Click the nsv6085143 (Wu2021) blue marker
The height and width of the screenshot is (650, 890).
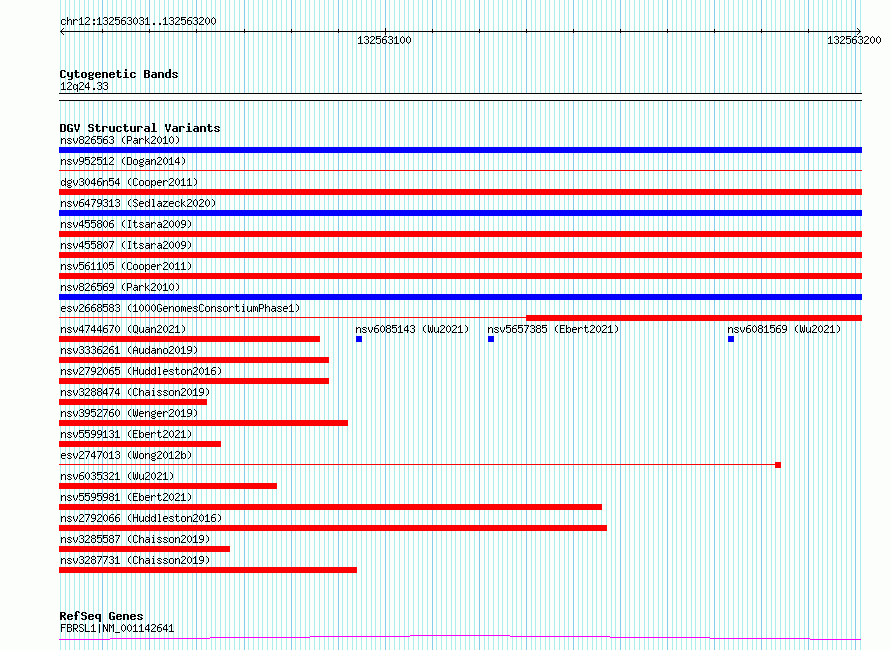click(x=359, y=339)
